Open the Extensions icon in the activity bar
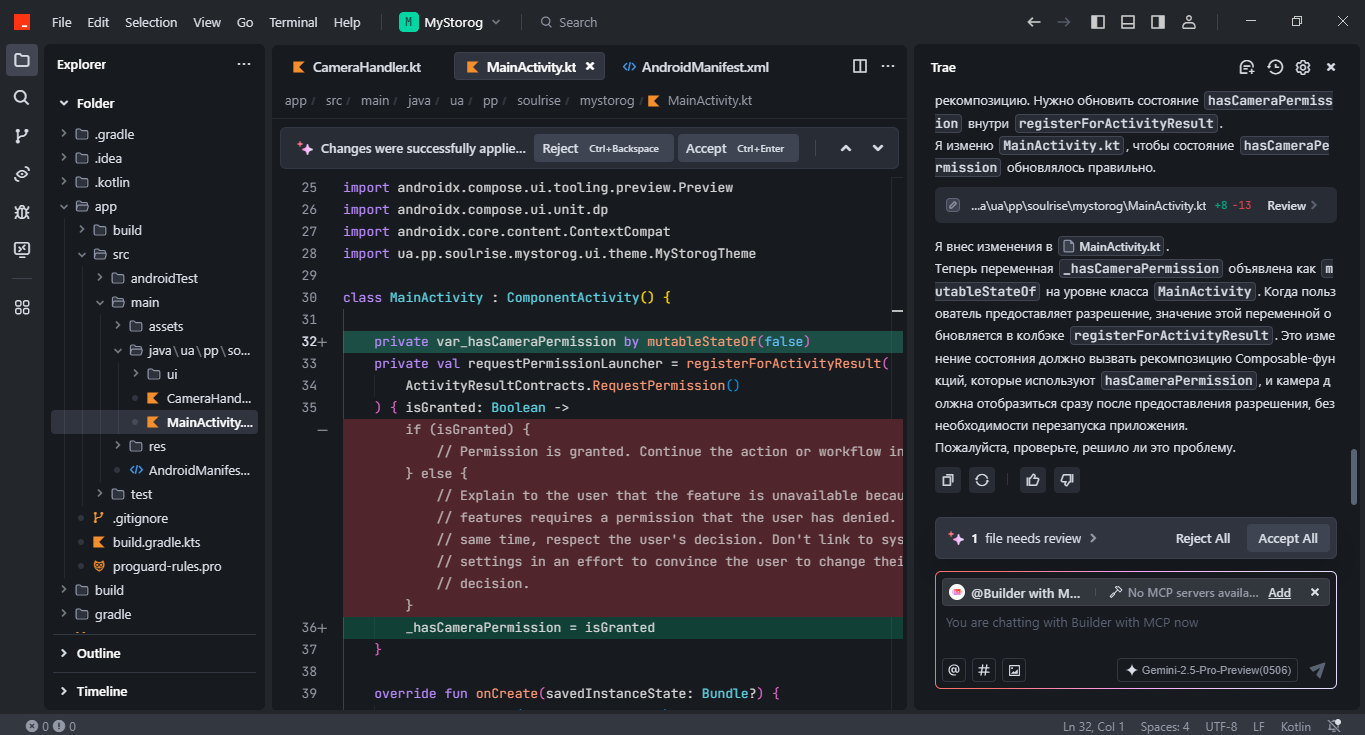The width and height of the screenshot is (1365, 735). point(22,307)
